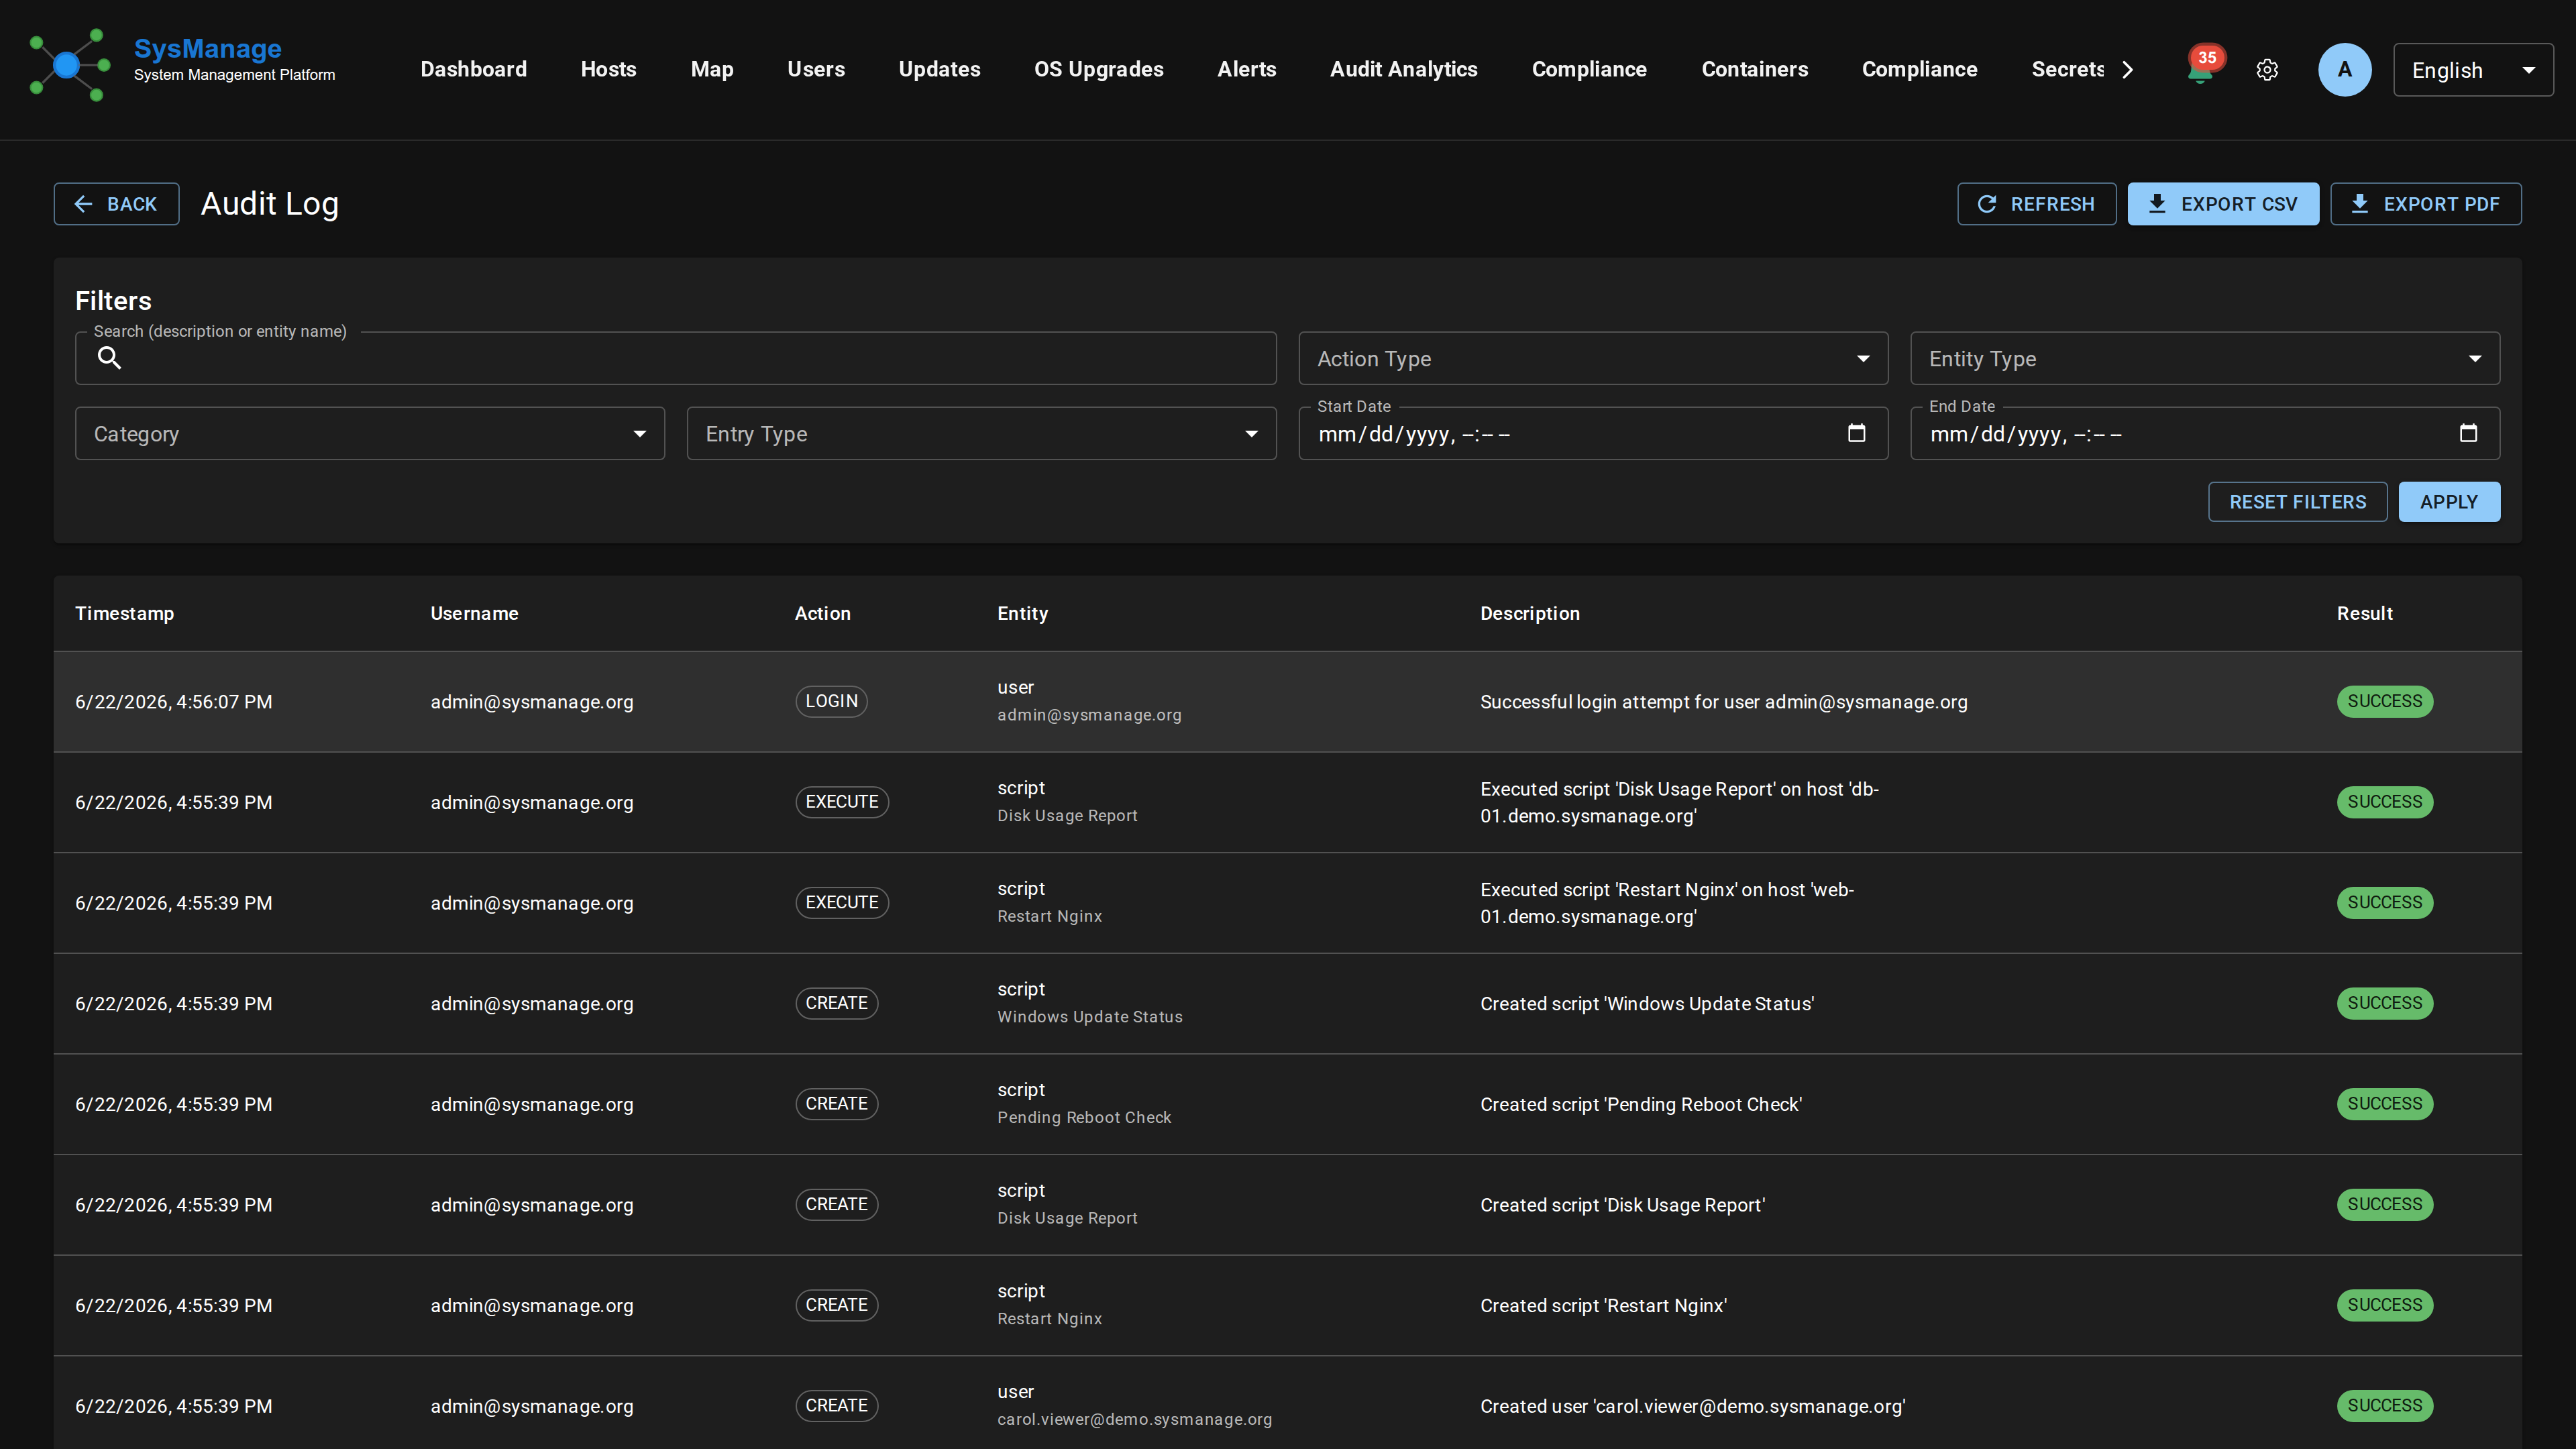Click the Result column header
Screen dimensions: 2576x1449
[2364, 613]
